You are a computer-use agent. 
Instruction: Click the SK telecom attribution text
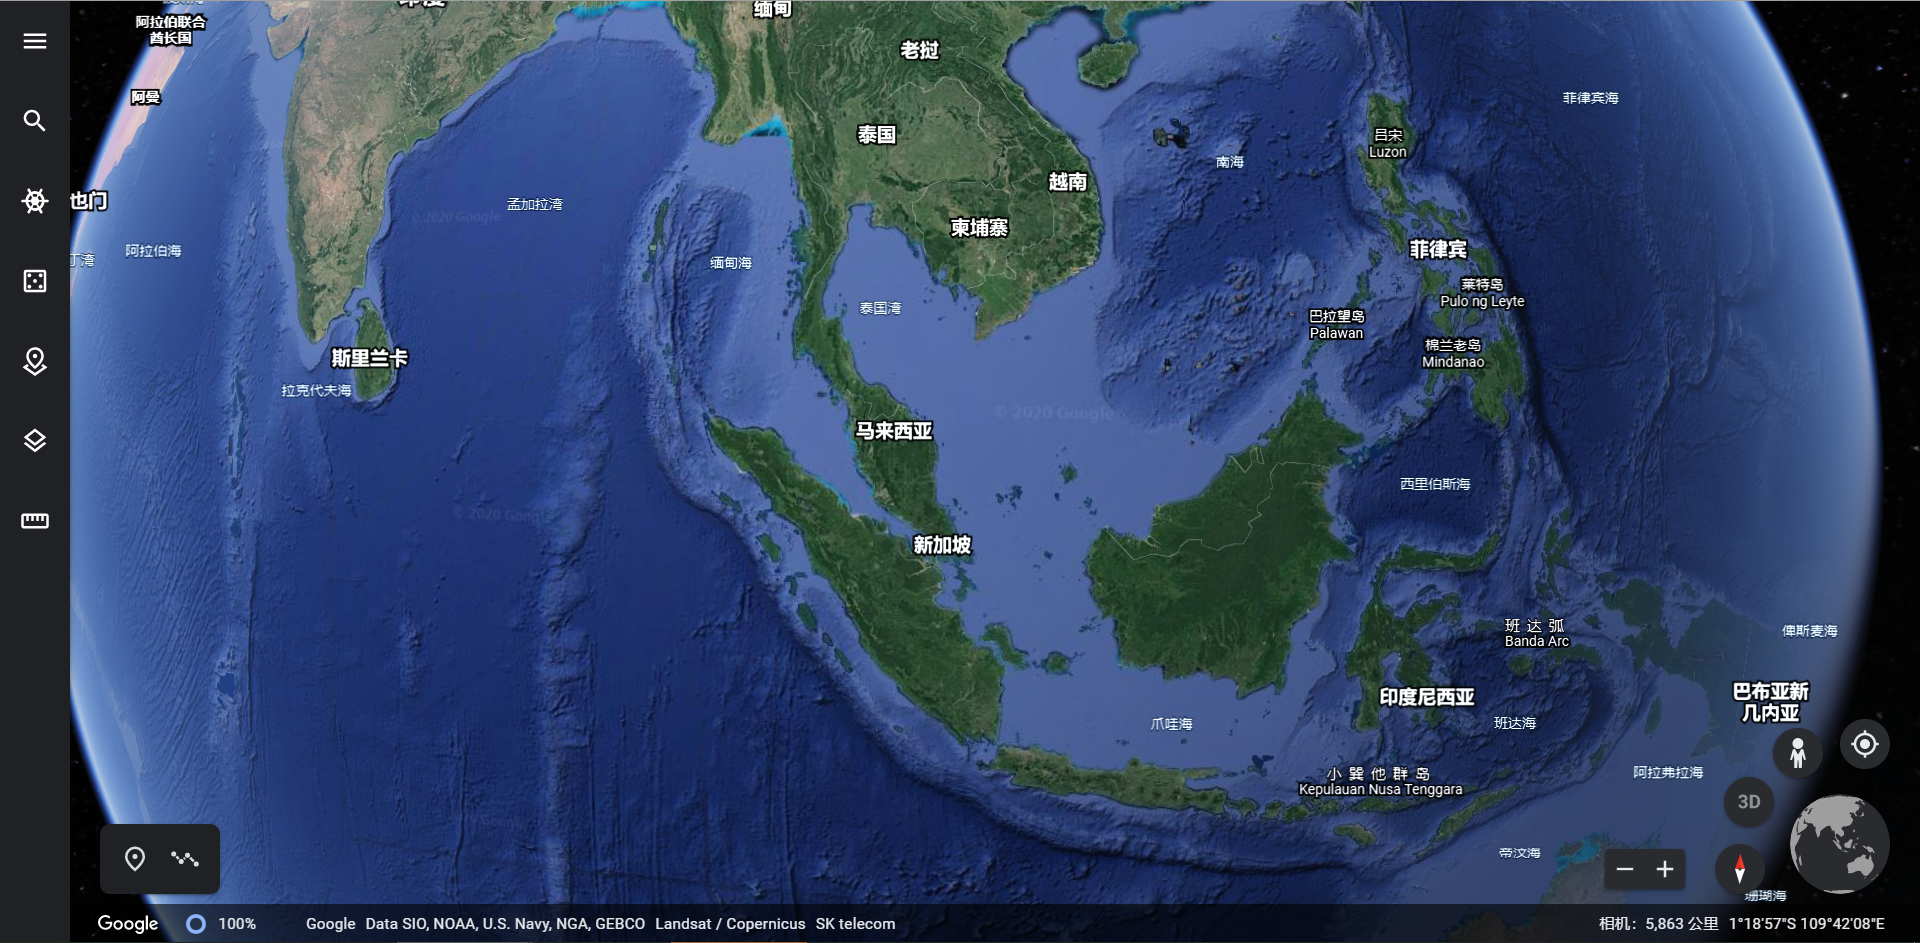tap(855, 924)
